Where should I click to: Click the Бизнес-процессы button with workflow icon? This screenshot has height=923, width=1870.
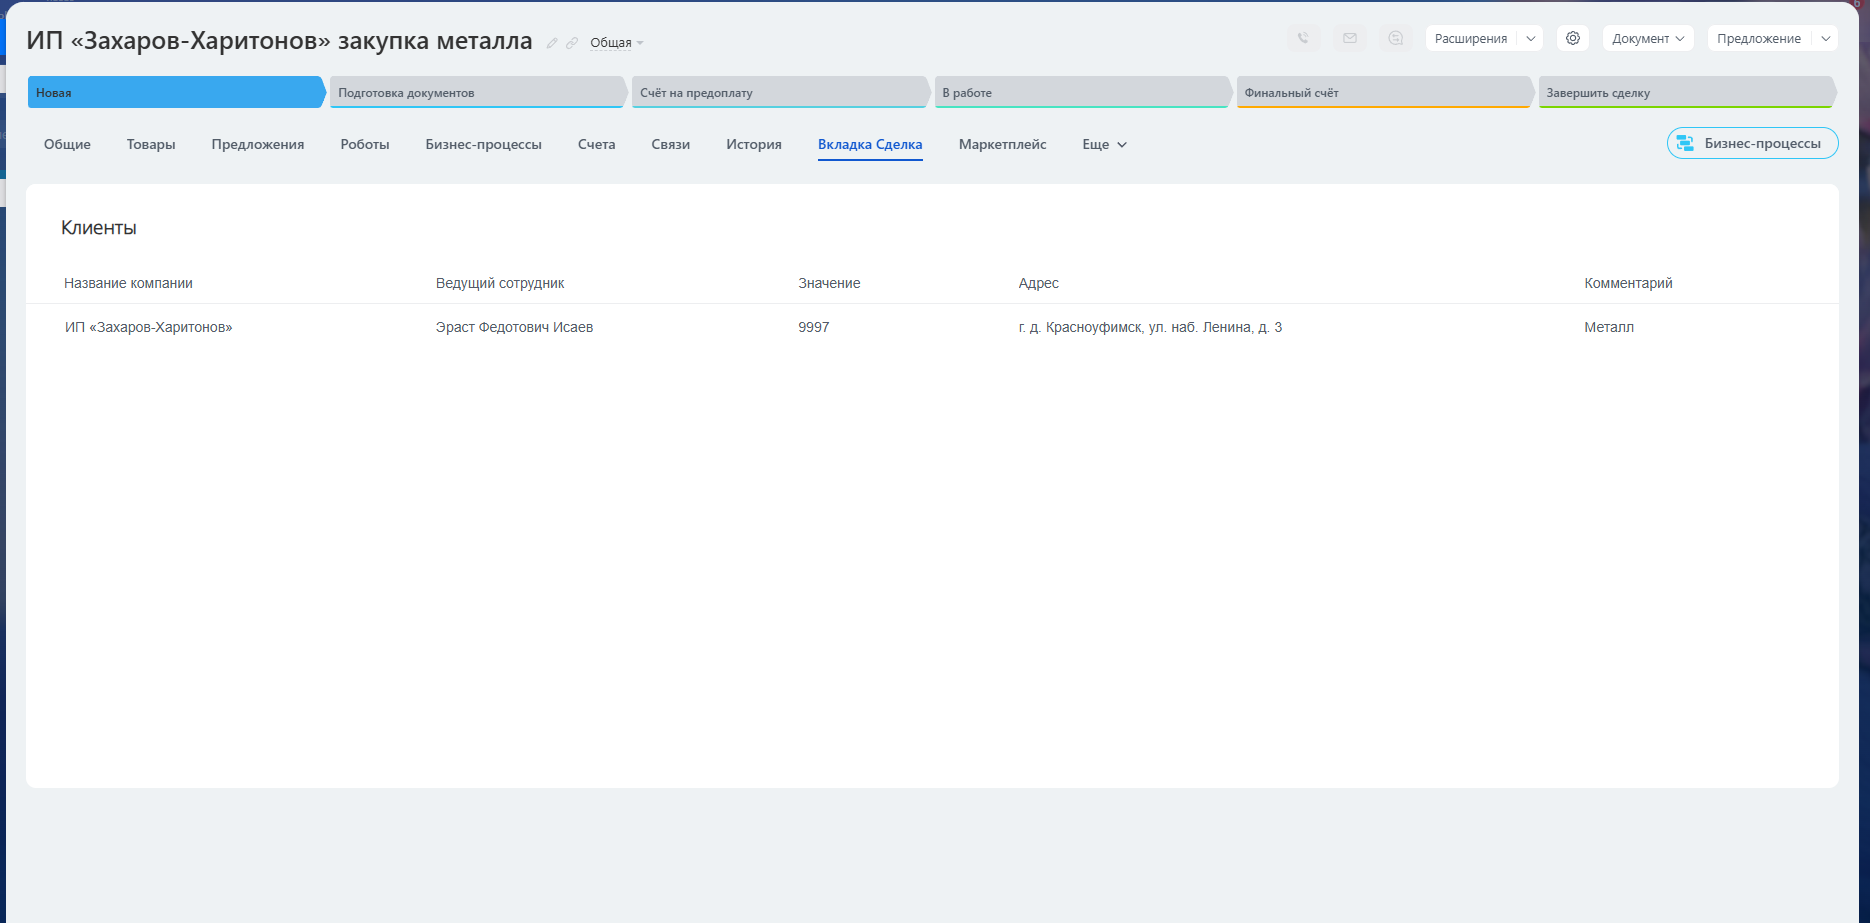pos(1752,143)
